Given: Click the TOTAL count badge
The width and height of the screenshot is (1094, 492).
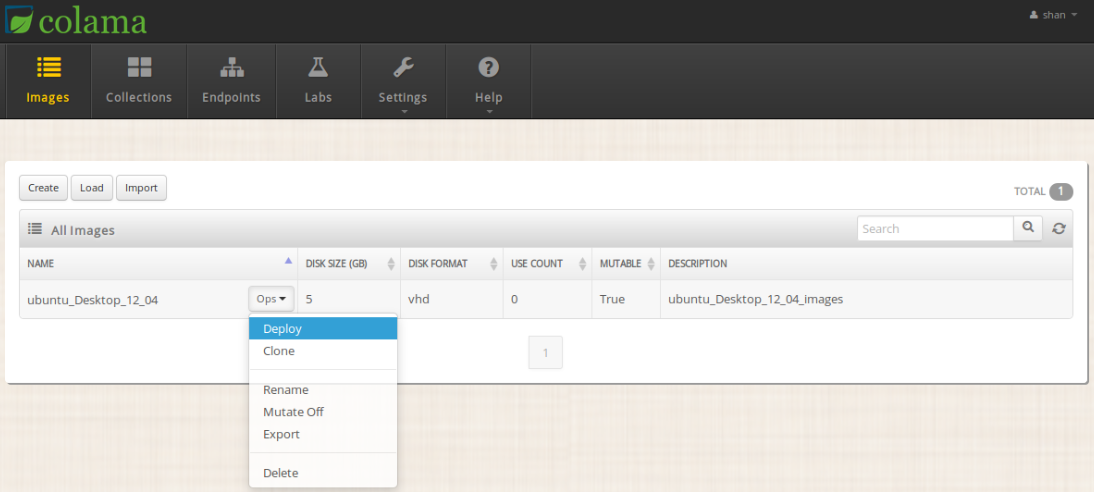Looking at the screenshot, I should pos(1061,191).
